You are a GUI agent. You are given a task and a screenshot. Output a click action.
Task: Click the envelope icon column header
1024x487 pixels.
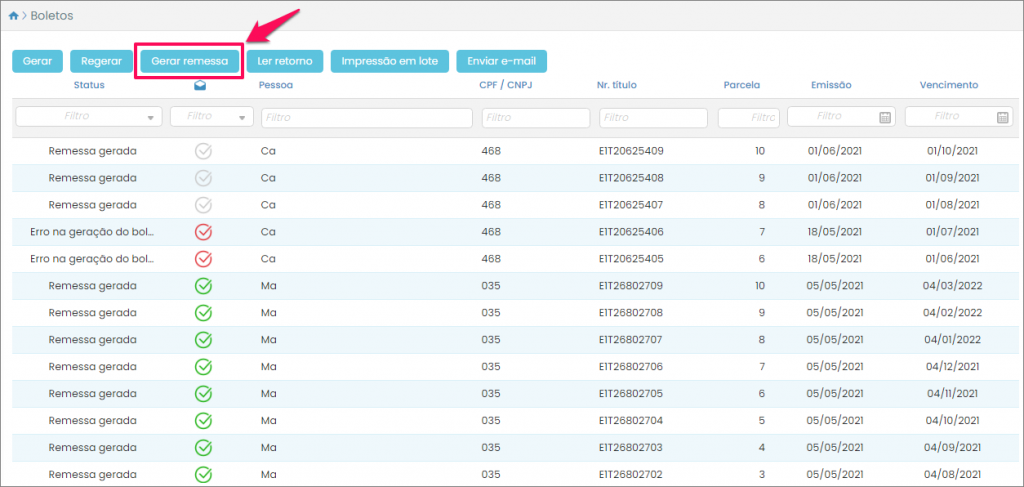click(202, 86)
